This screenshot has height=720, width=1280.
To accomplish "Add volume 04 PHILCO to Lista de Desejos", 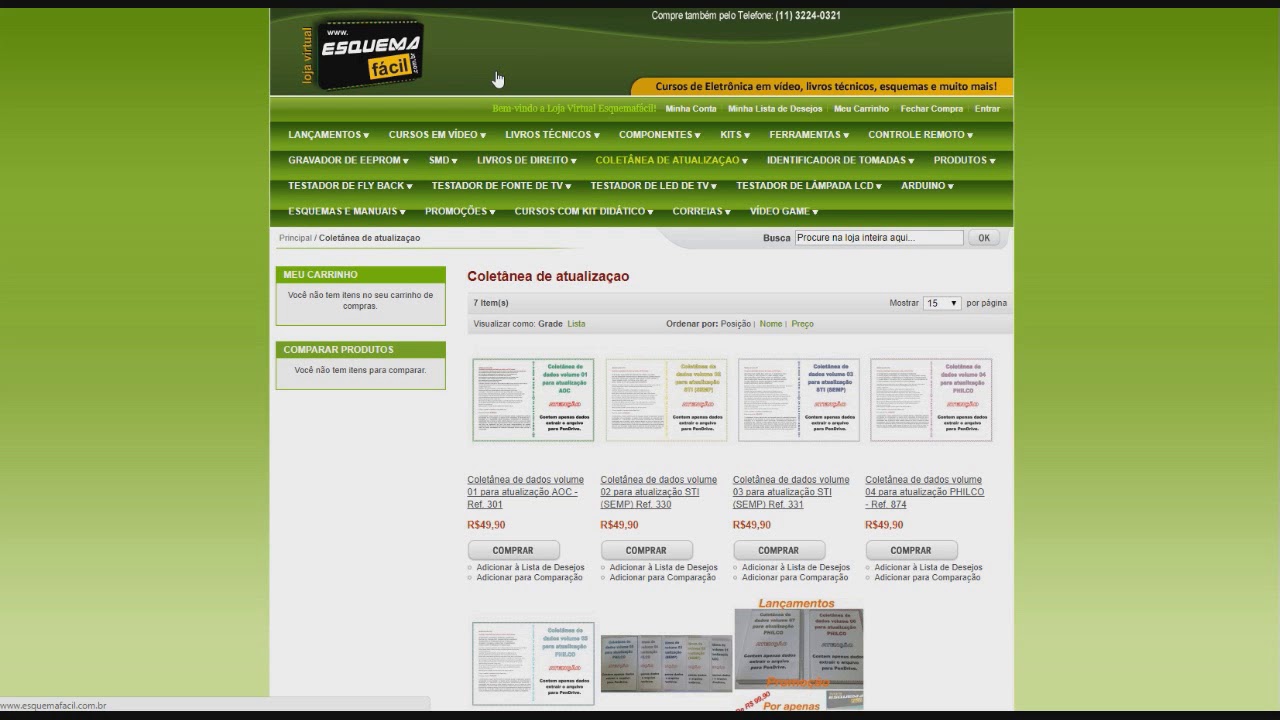I will (x=928, y=567).
